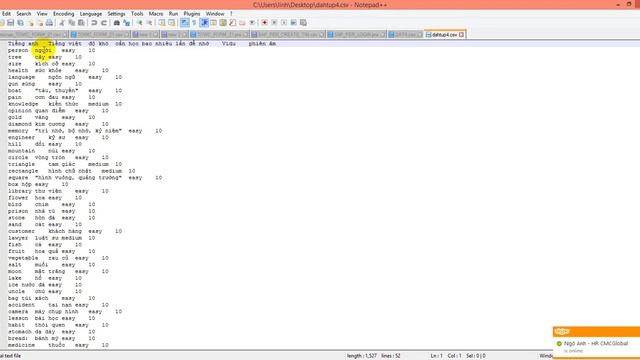Open the Document Map toolbar icon
Screen dimensions: 640x360
[223, 23]
